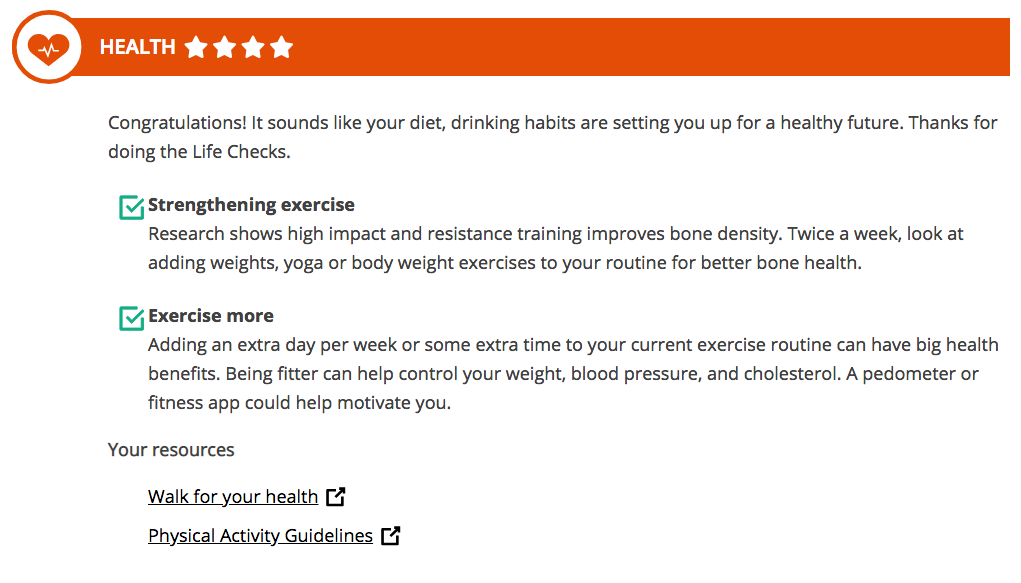Select the third rating star
Viewport: 1021px width, 583px height.
(x=254, y=46)
